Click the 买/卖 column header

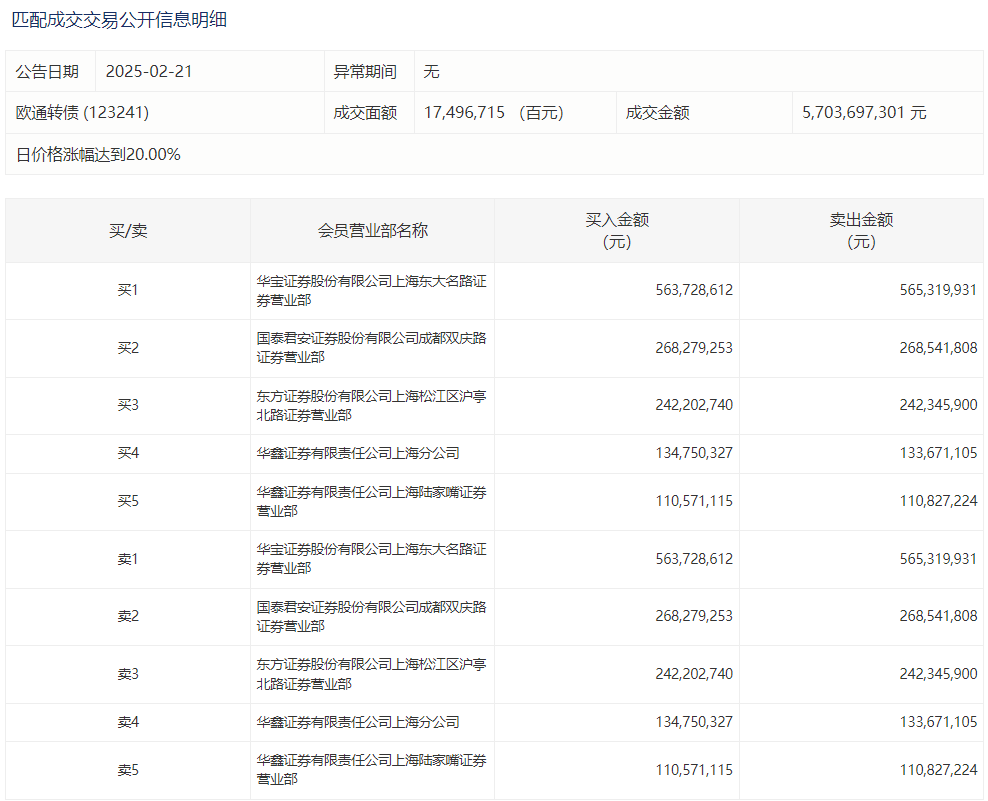click(128, 231)
